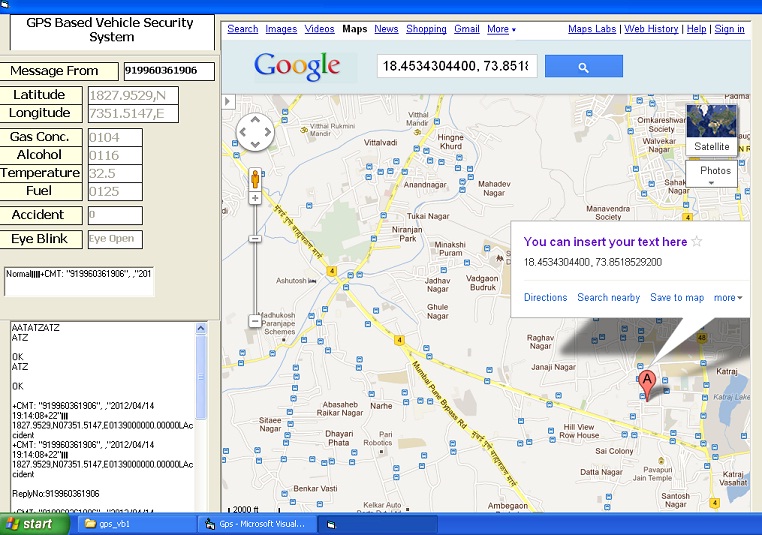This screenshot has width=762, height=535.
Task: Click the blue Google search button
Action: pyautogui.click(x=584, y=67)
